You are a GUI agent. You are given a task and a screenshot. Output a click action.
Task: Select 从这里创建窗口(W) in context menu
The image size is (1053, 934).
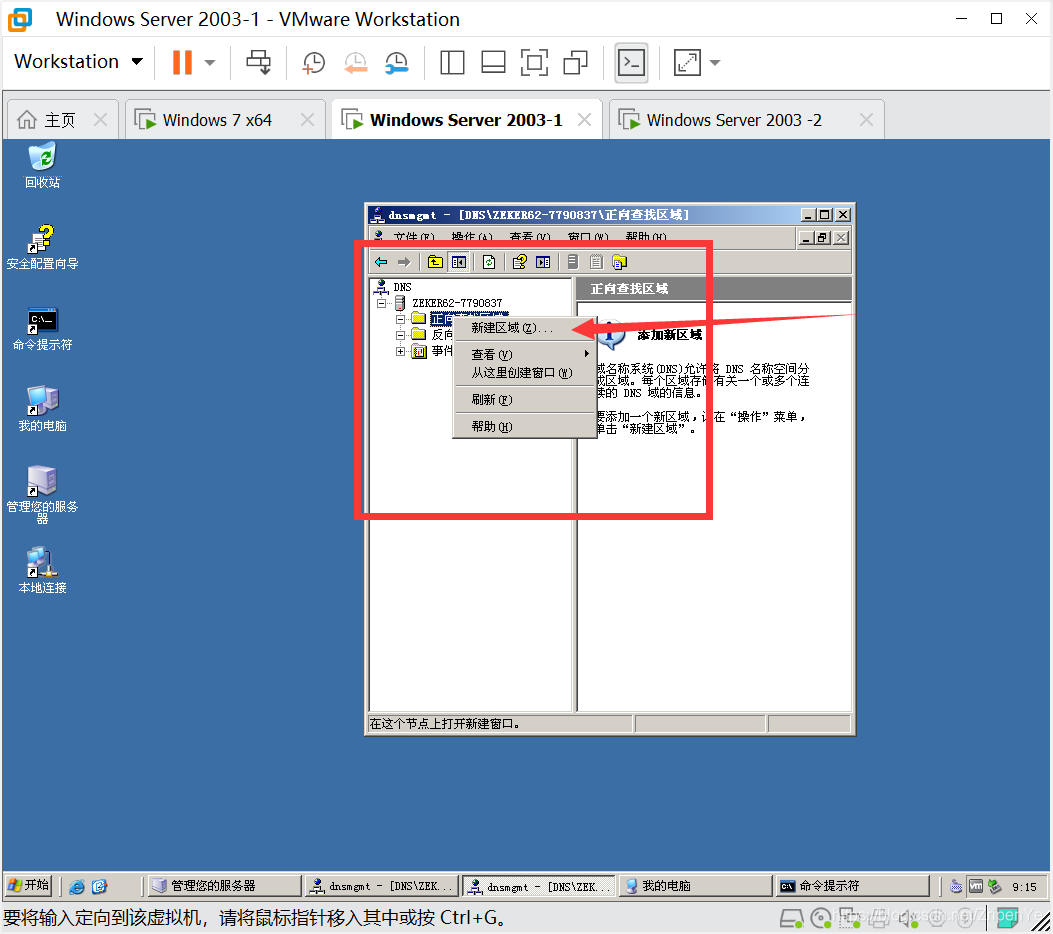(524, 373)
